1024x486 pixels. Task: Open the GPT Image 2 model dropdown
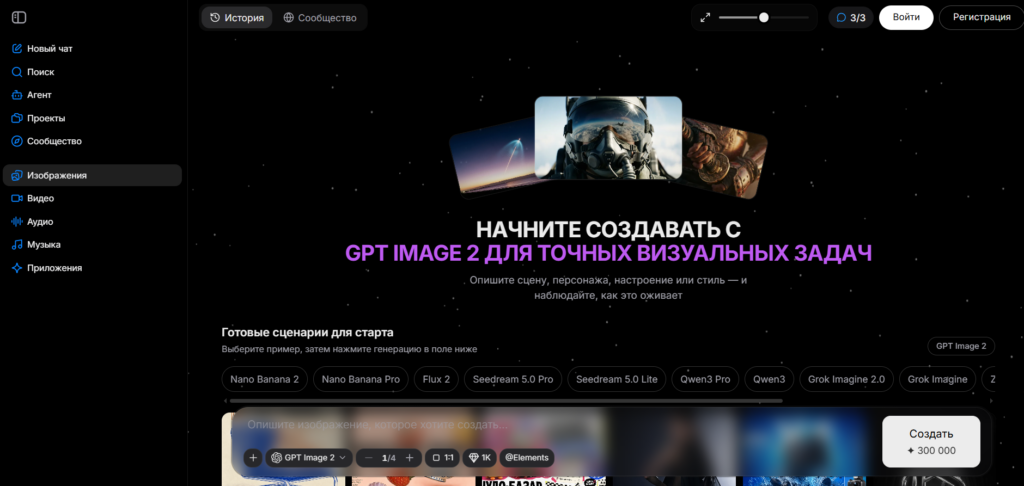coord(309,458)
